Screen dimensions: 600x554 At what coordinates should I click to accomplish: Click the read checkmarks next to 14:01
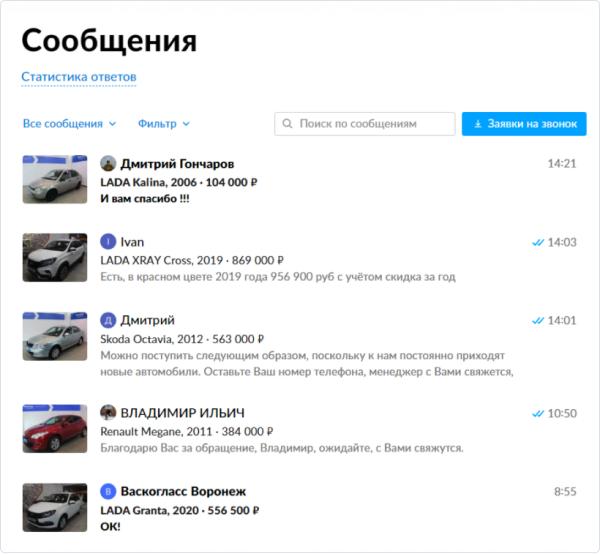(x=538, y=321)
